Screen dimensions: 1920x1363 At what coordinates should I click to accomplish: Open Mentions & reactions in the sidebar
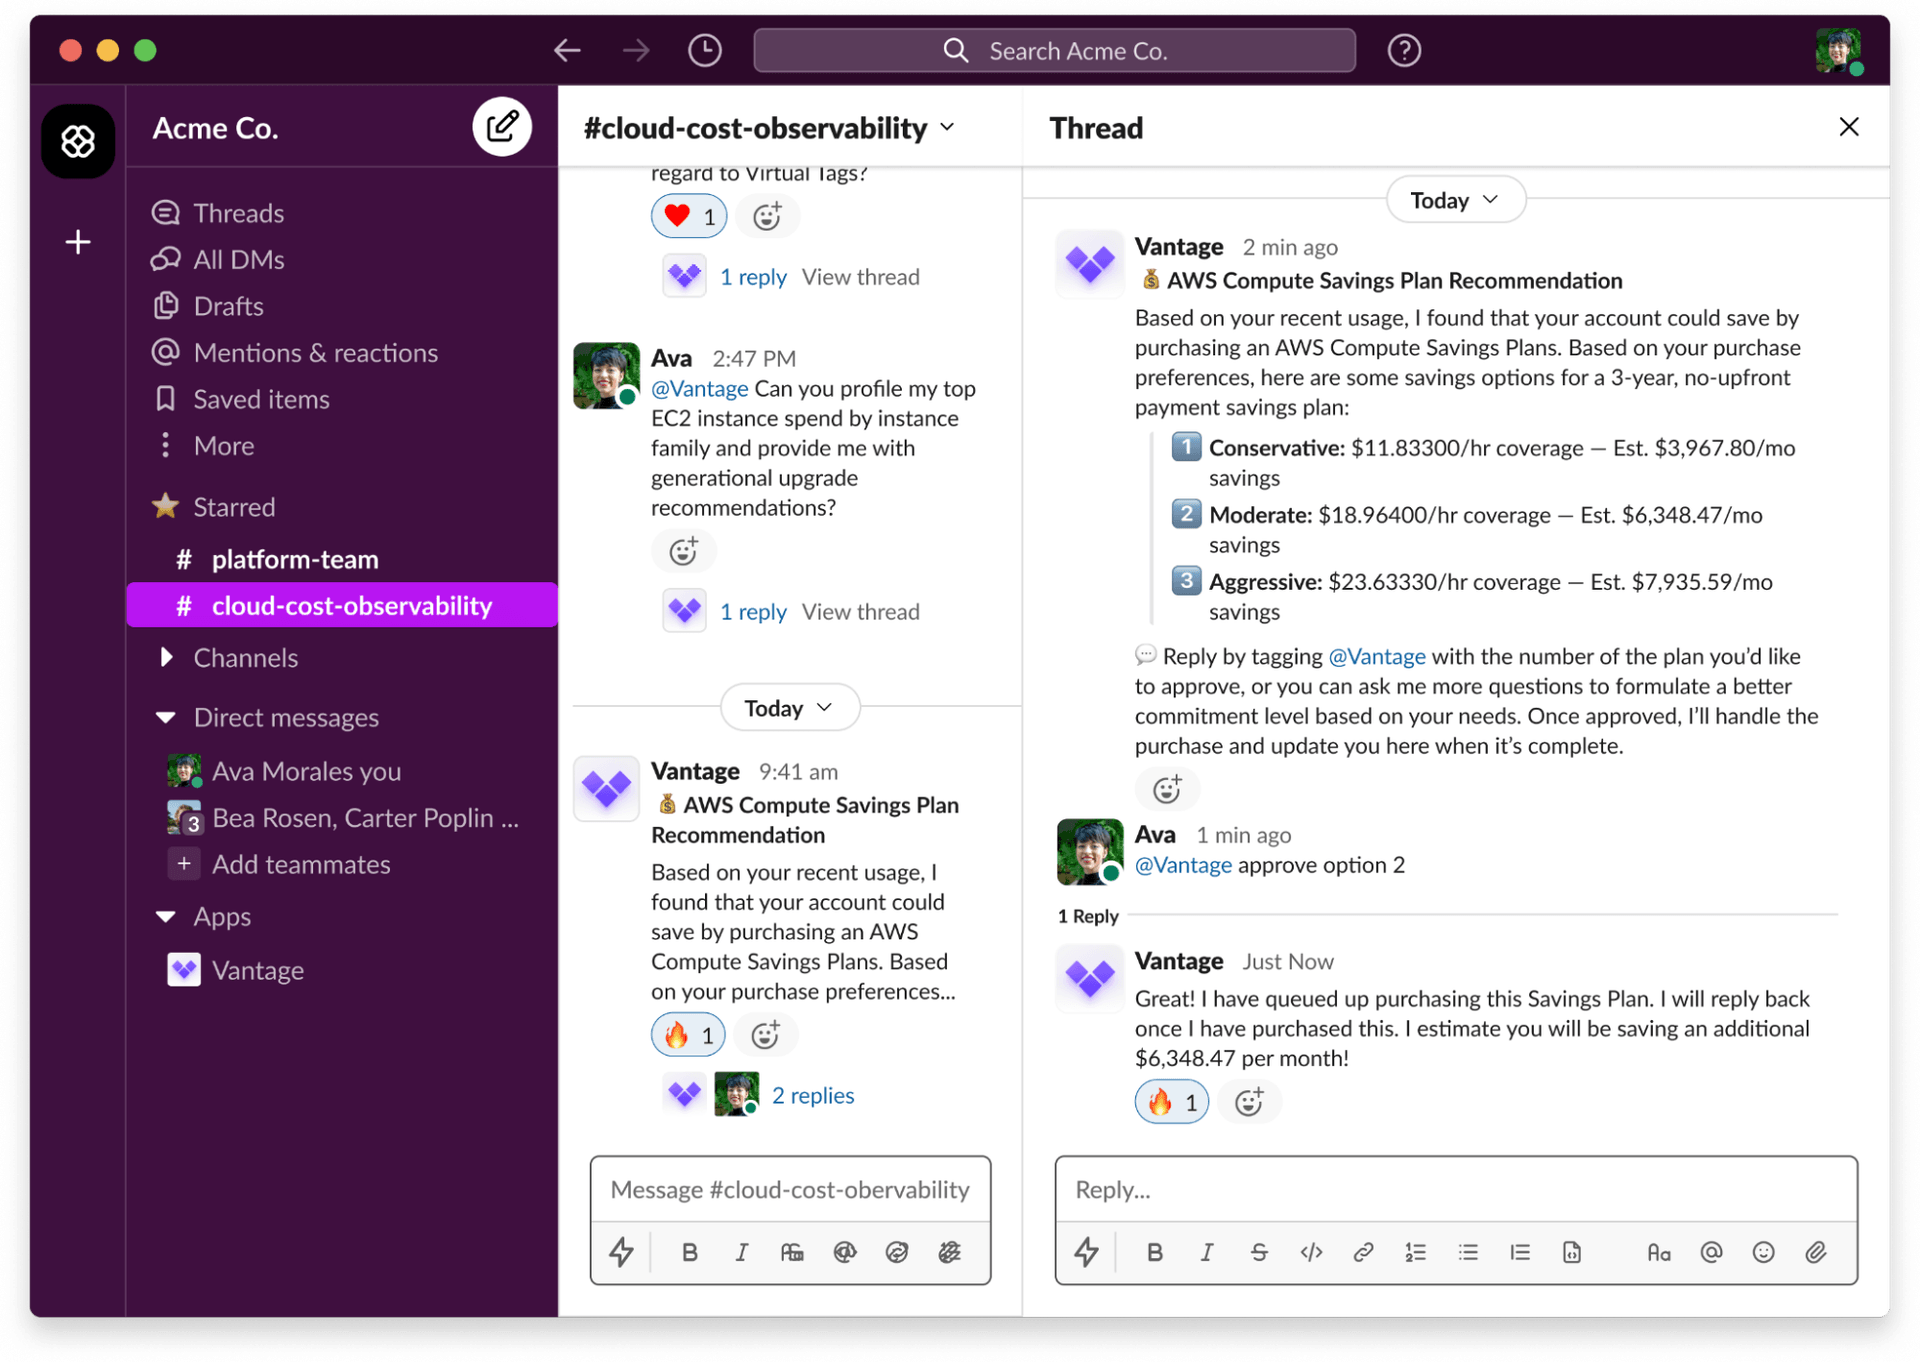click(x=315, y=352)
